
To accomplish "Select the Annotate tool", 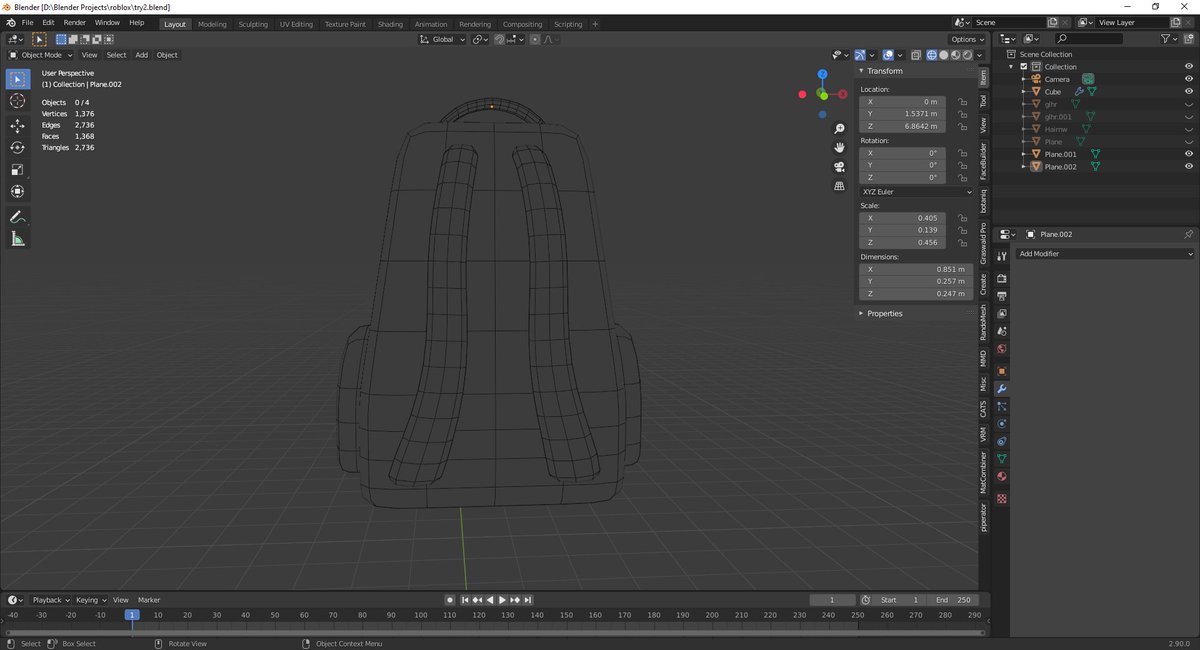I will pos(17,217).
